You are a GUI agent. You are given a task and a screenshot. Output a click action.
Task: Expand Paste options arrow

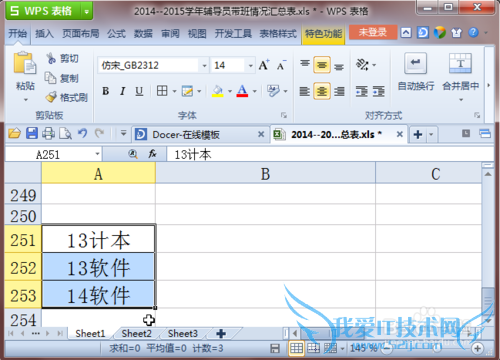tap(26, 100)
